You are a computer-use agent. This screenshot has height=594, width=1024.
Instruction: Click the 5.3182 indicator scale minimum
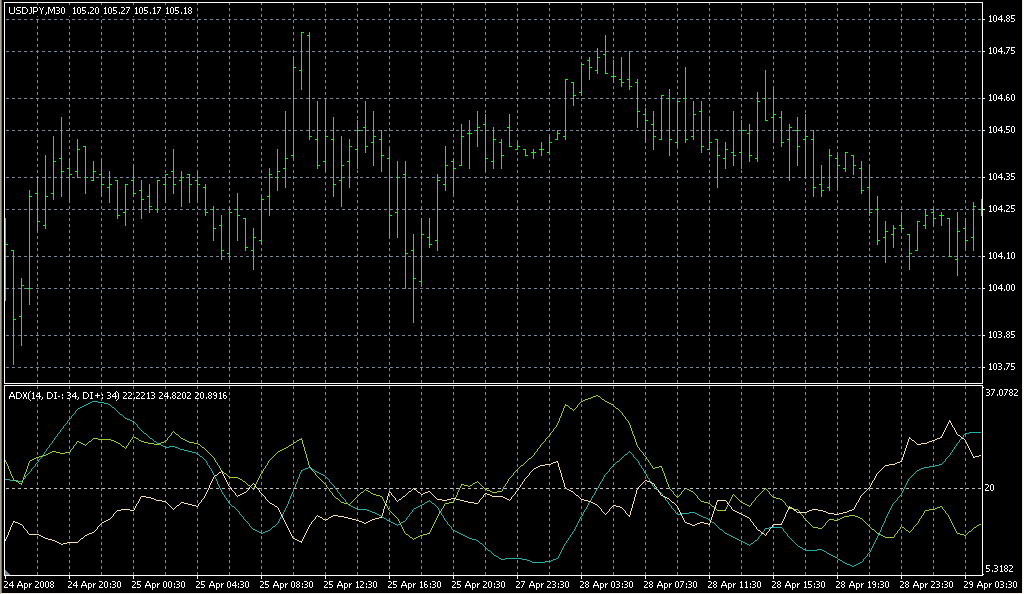pos(1001,568)
